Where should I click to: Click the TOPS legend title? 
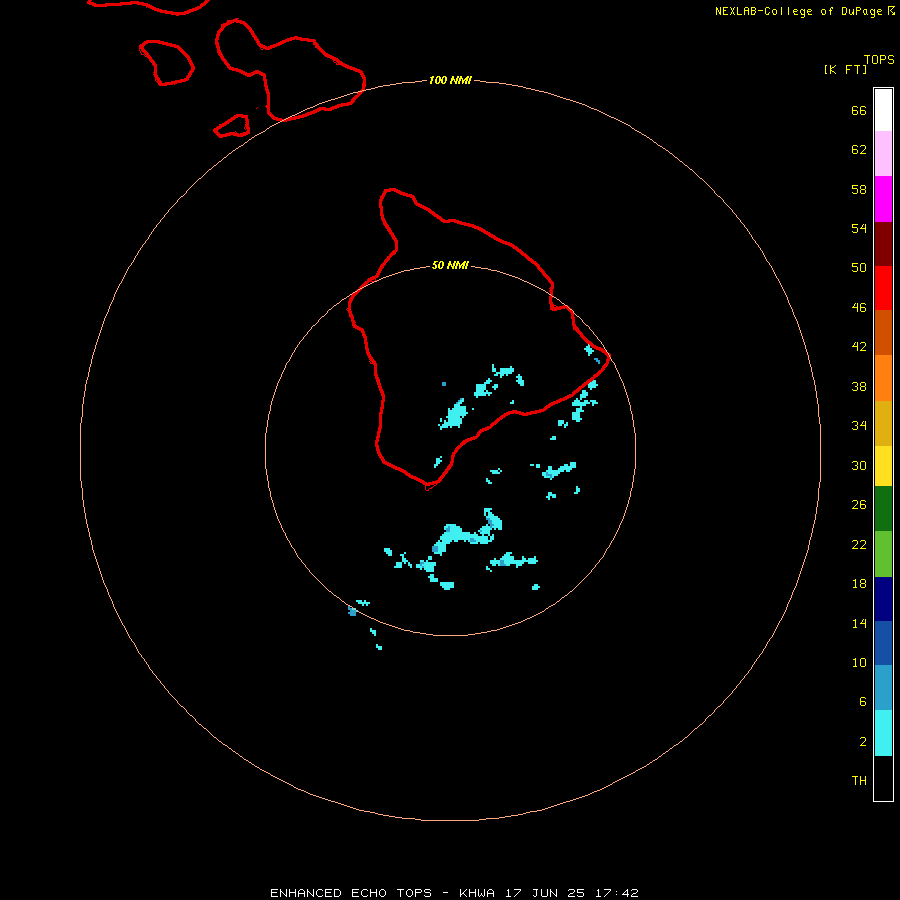(879, 59)
